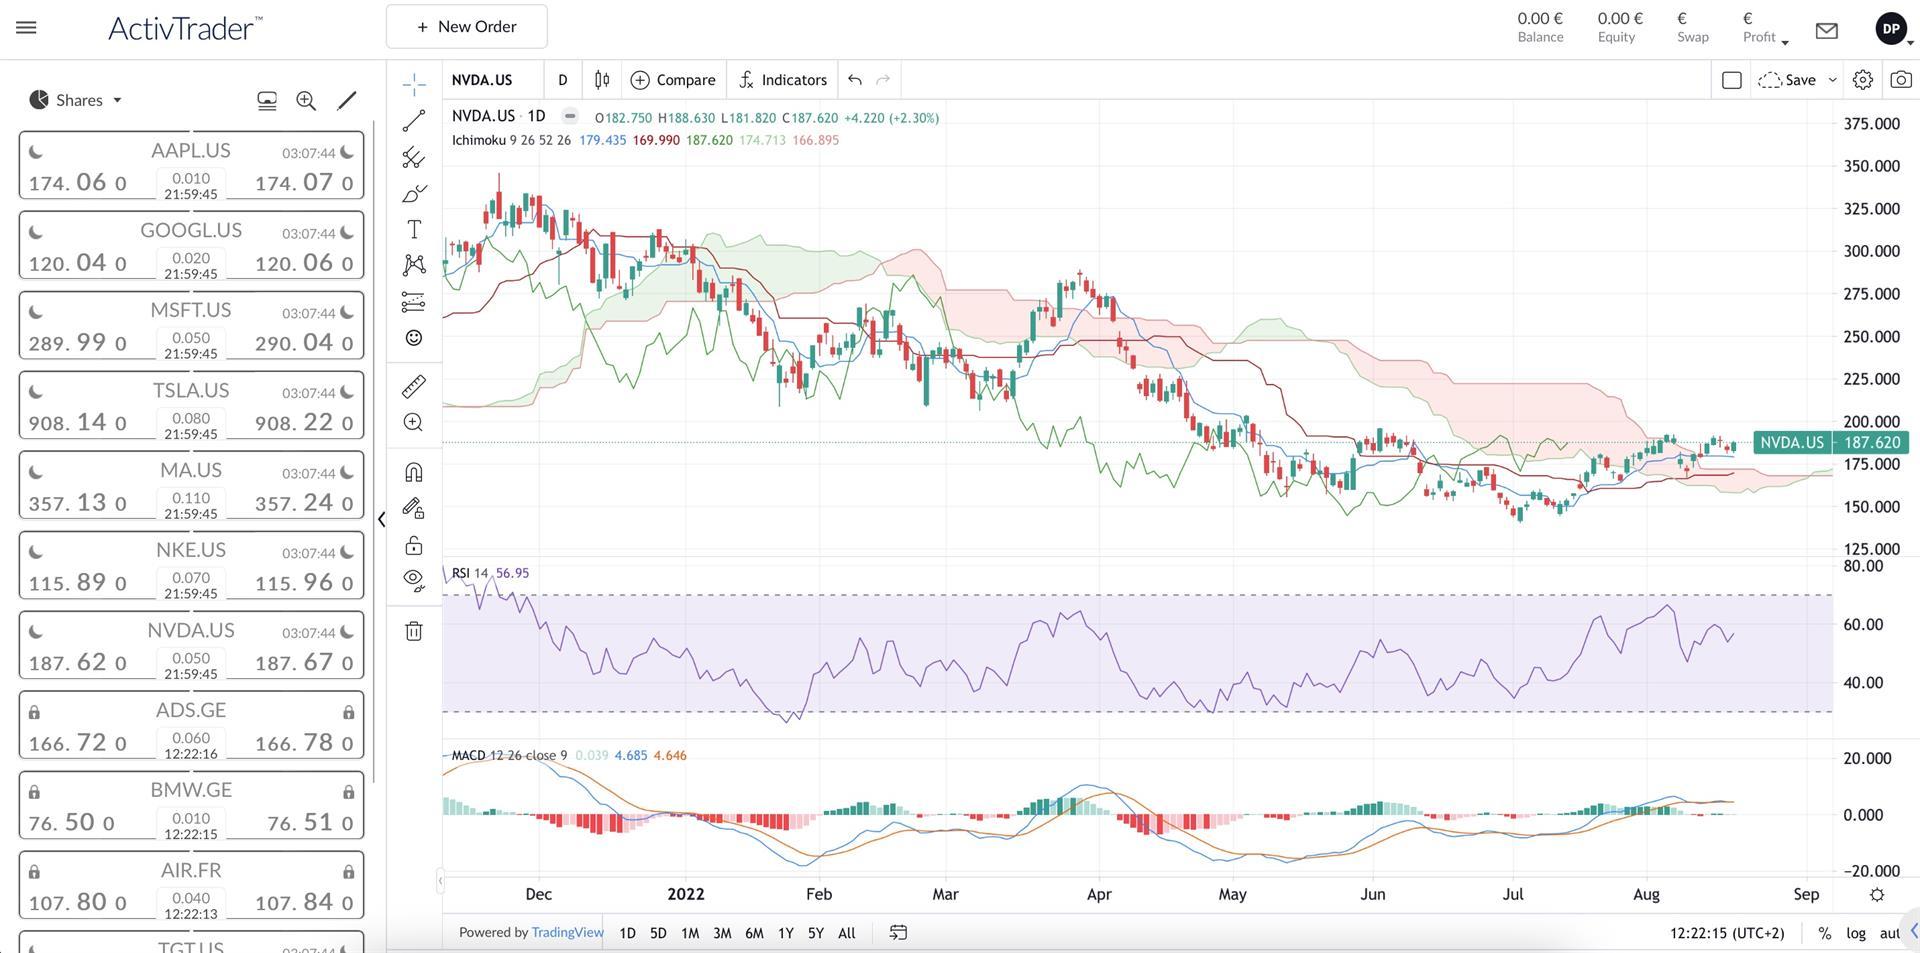Open the hamburger main menu

click(x=27, y=27)
